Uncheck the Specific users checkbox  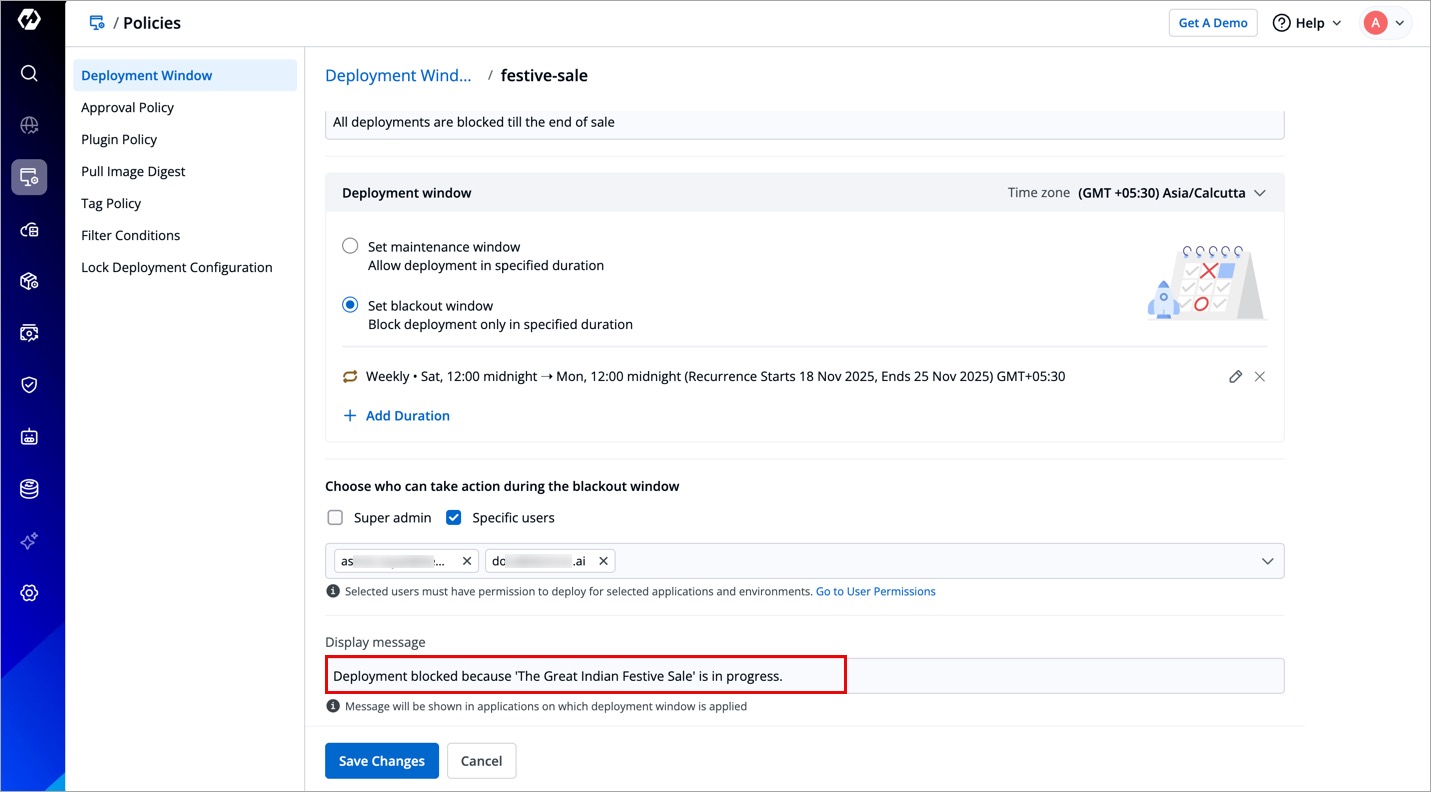pyautogui.click(x=454, y=518)
